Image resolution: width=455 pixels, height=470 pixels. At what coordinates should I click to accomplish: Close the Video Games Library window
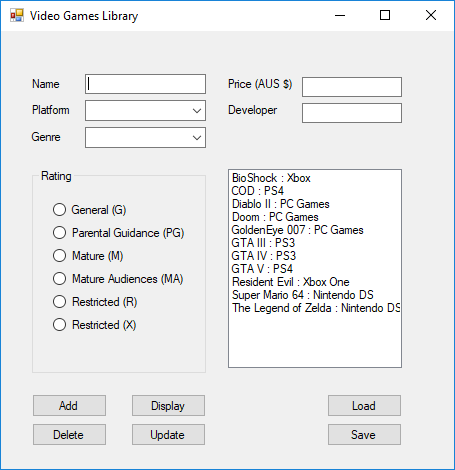tap(431, 15)
